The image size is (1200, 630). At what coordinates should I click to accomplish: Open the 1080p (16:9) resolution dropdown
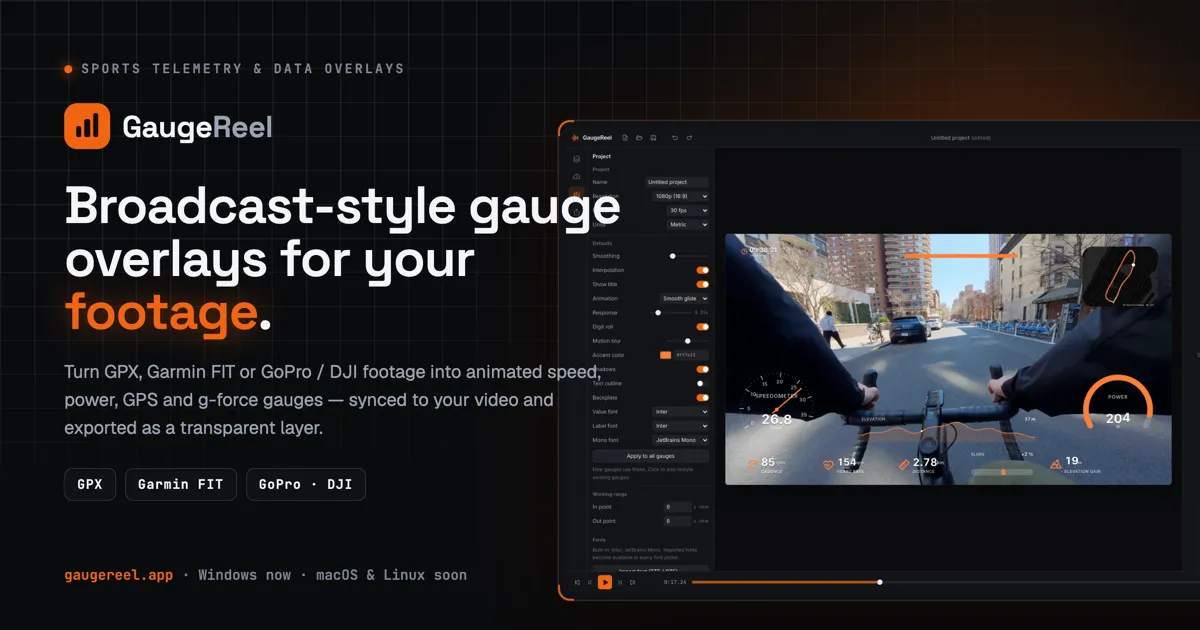[x=680, y=196]
